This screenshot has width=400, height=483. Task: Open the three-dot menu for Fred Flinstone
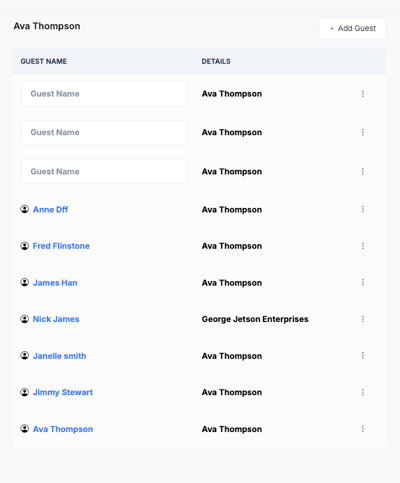click(x=363, y=246)
